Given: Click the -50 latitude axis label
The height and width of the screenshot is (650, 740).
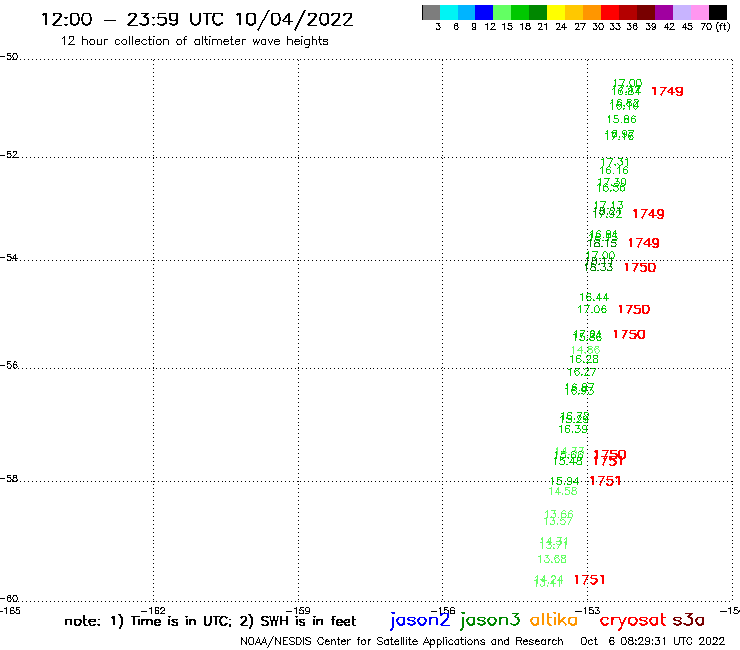Looking at the screenshot, I should pyautogui.click(x=9, y=57).
